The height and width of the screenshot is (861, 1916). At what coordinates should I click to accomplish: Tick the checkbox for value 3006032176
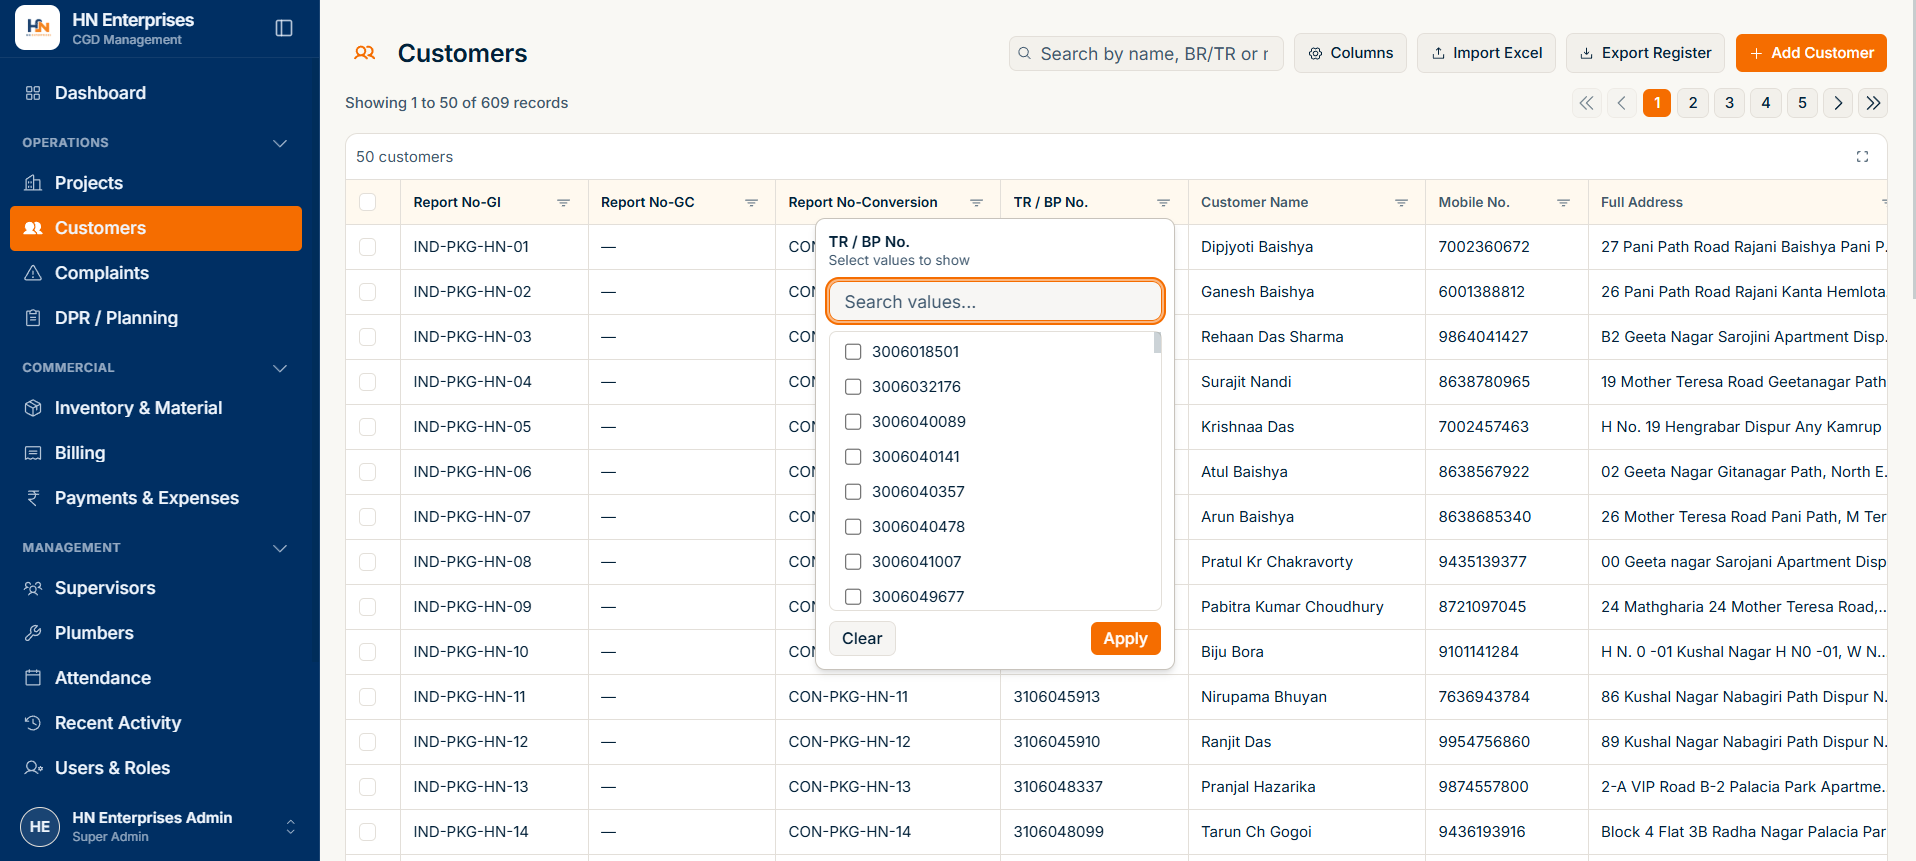[x=853, y=387]
